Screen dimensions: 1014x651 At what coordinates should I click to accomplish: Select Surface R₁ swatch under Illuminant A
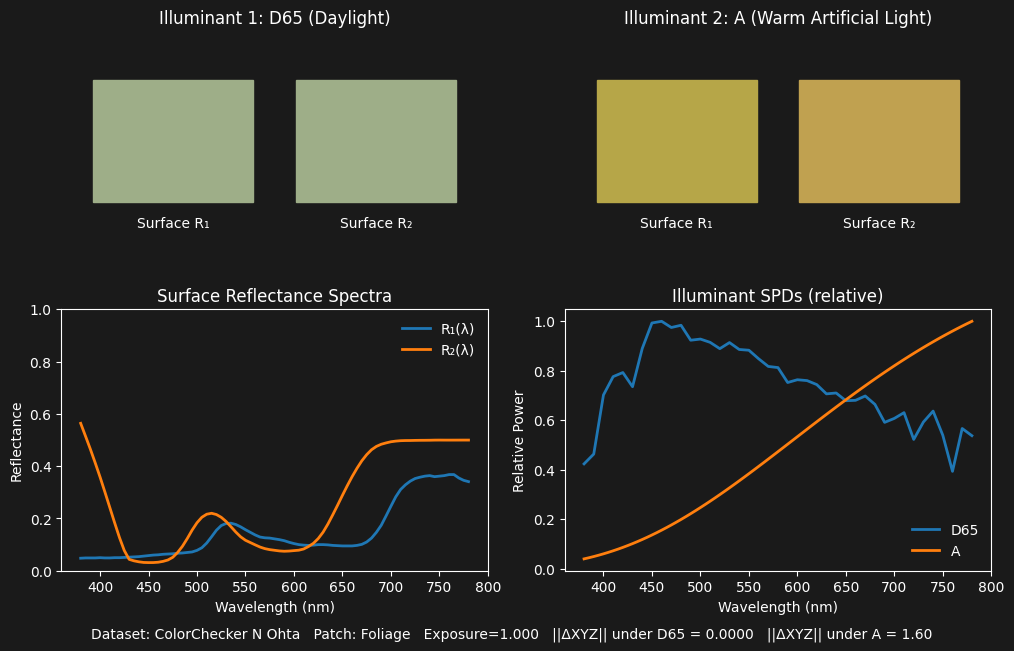pos(677,141)
